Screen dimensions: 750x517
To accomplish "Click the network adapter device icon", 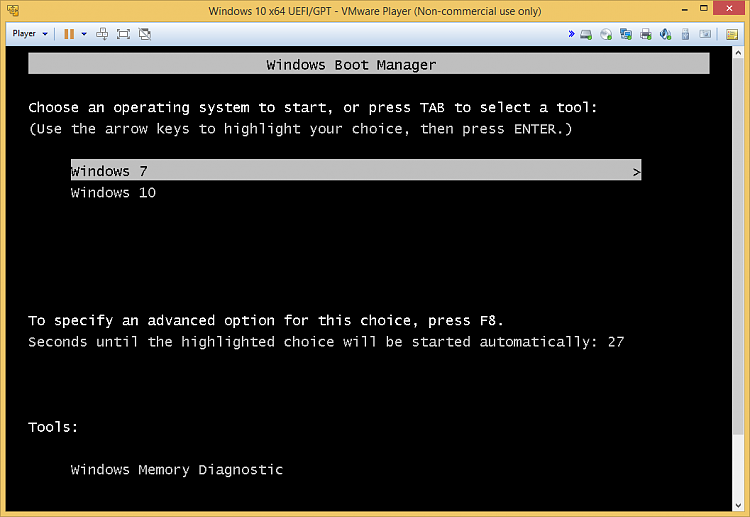I will pyautogui.click(x=626, y=34).
